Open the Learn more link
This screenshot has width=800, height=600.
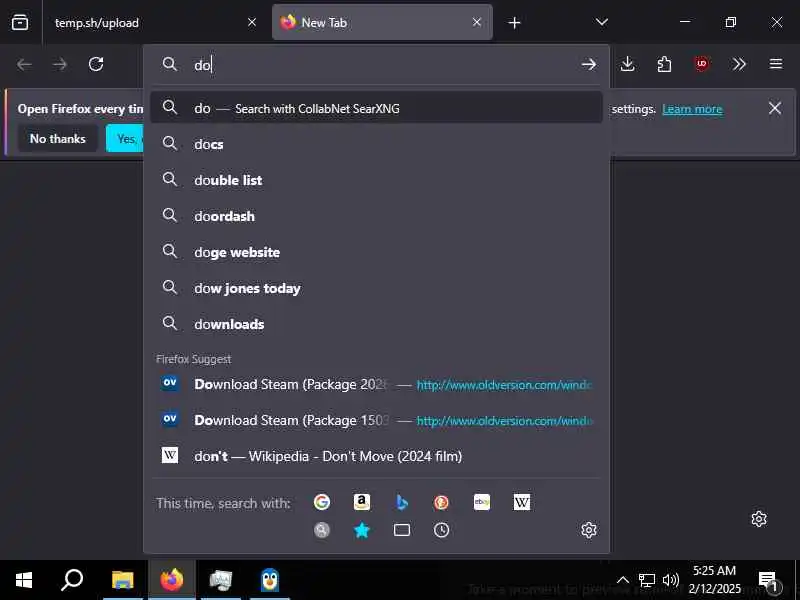692,109
